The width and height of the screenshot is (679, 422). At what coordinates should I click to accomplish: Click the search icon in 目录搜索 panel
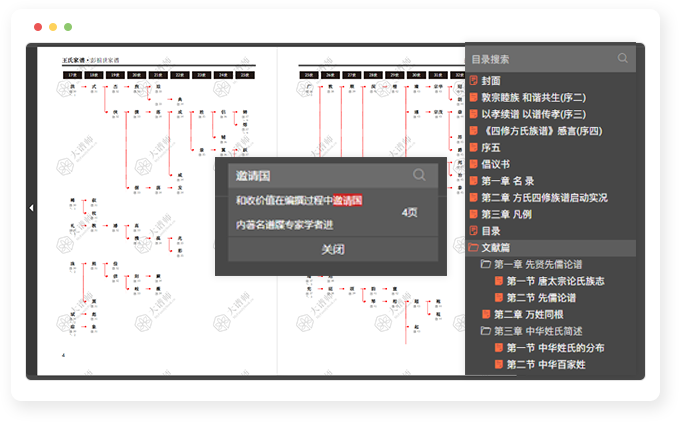click(623, 59)
